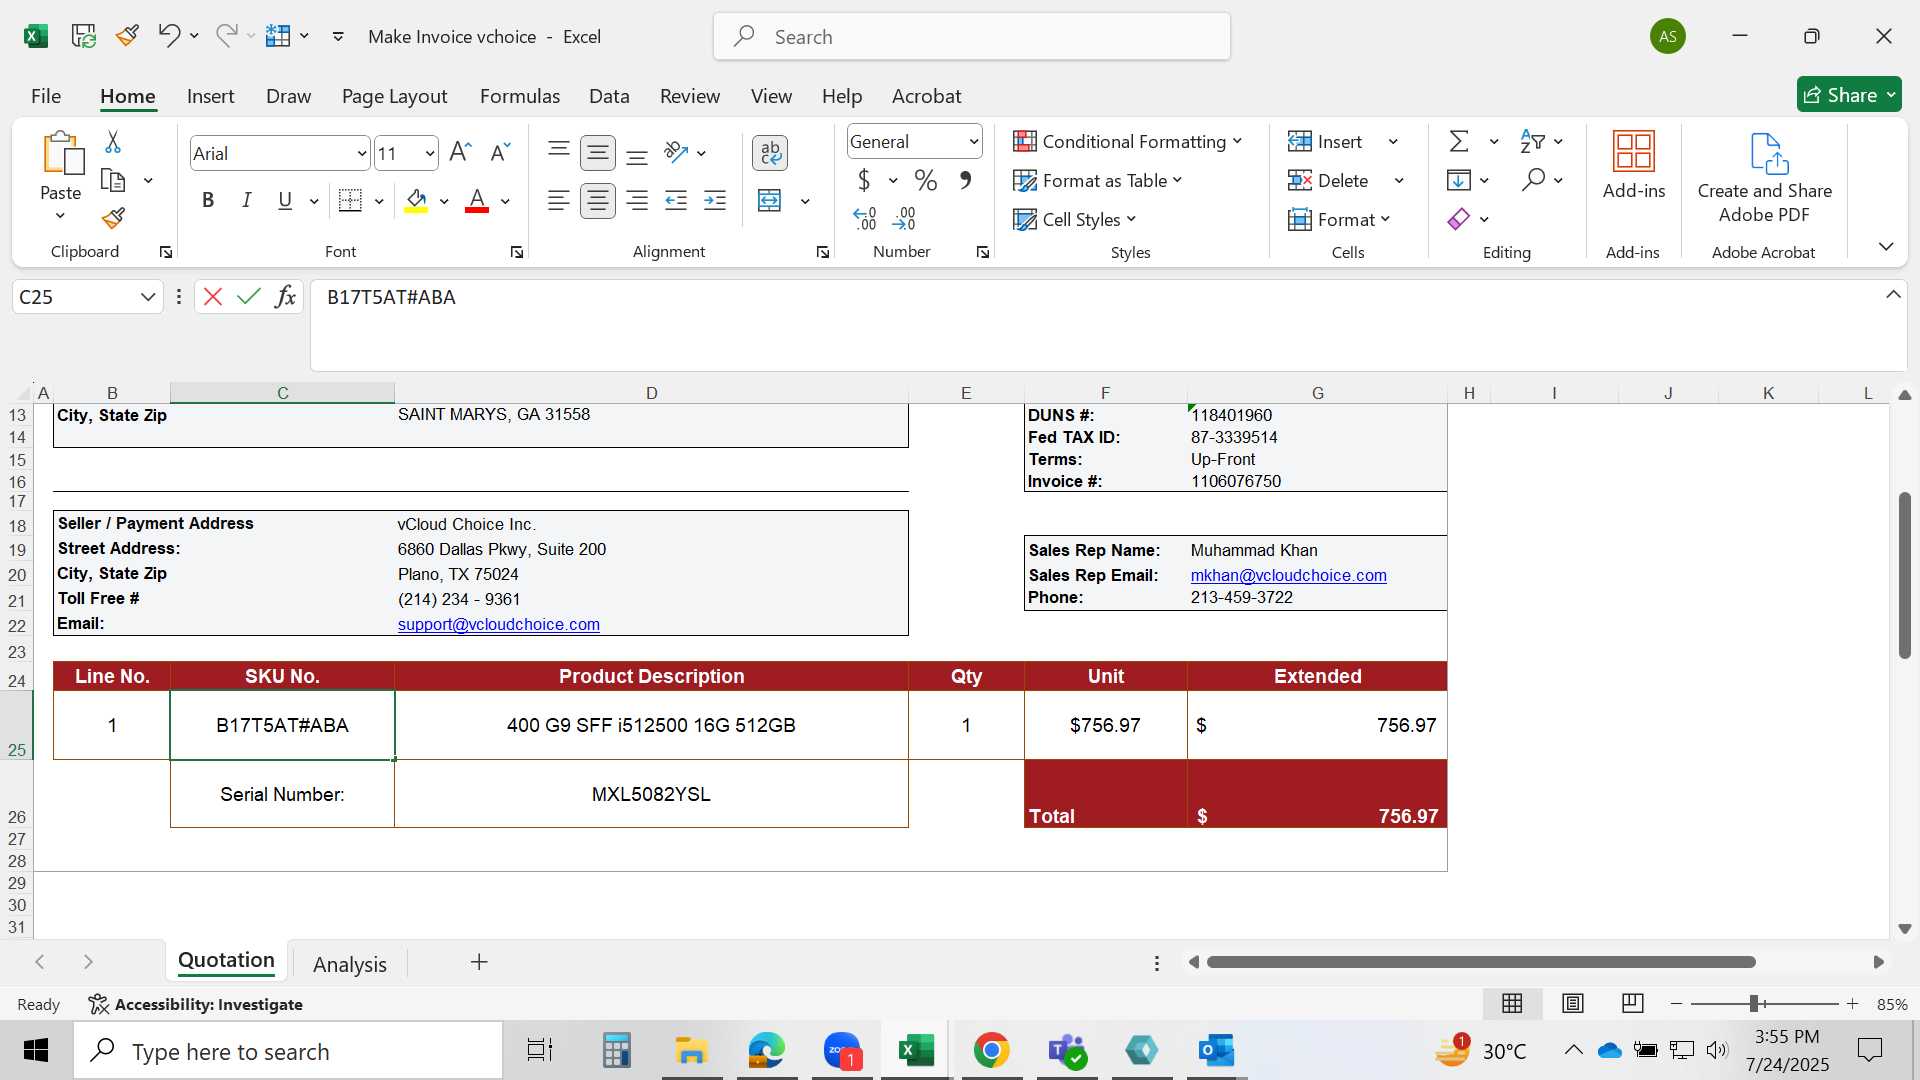
Task: Toggle Bold formatting
Action: 208,200
